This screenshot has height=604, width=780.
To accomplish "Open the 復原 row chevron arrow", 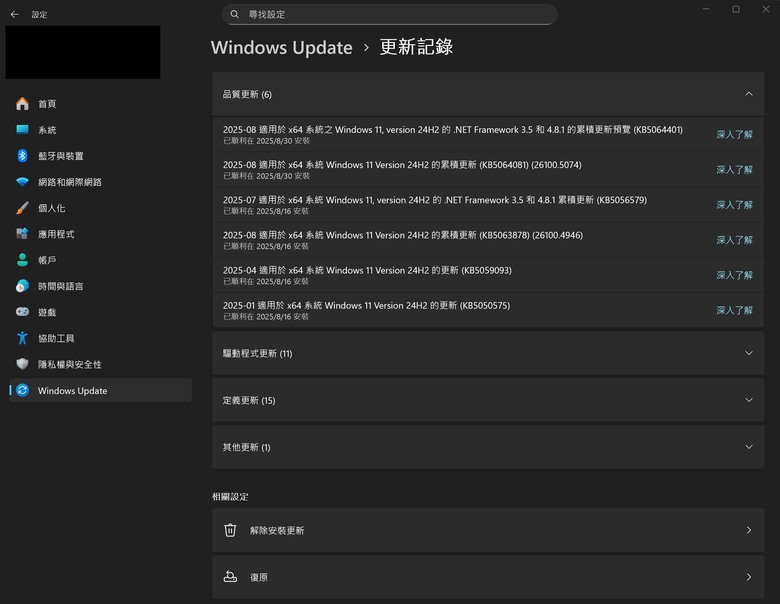I will (749, 577).
